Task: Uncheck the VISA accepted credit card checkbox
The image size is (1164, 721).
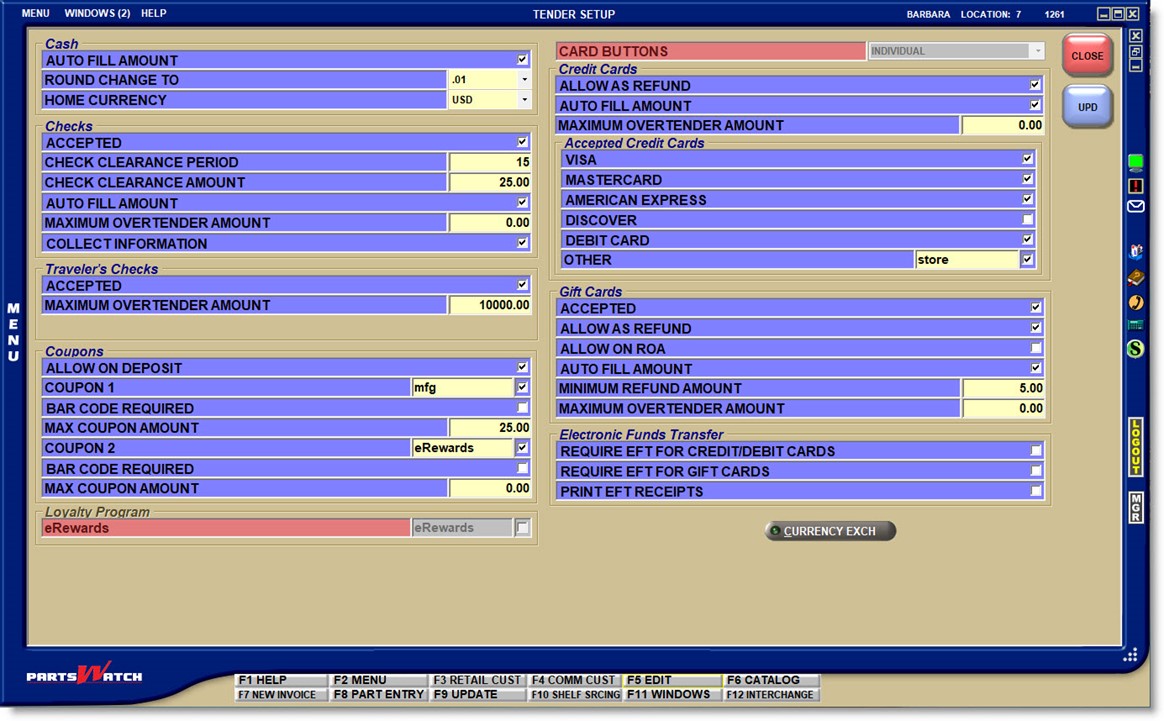Action: coord(1027,159)
